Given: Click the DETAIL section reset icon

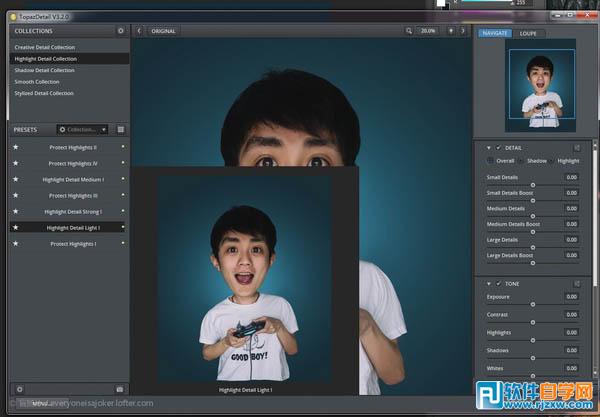Looking at the screenshot, I should pos(577,147).
